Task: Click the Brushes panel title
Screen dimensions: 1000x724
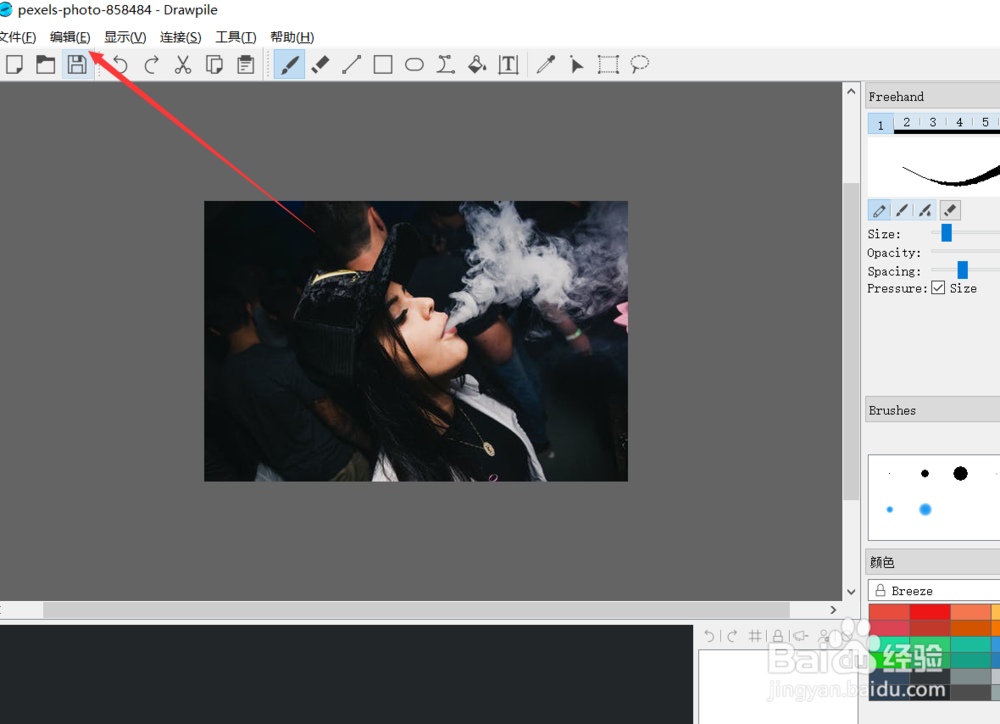Action: (892, 410)
